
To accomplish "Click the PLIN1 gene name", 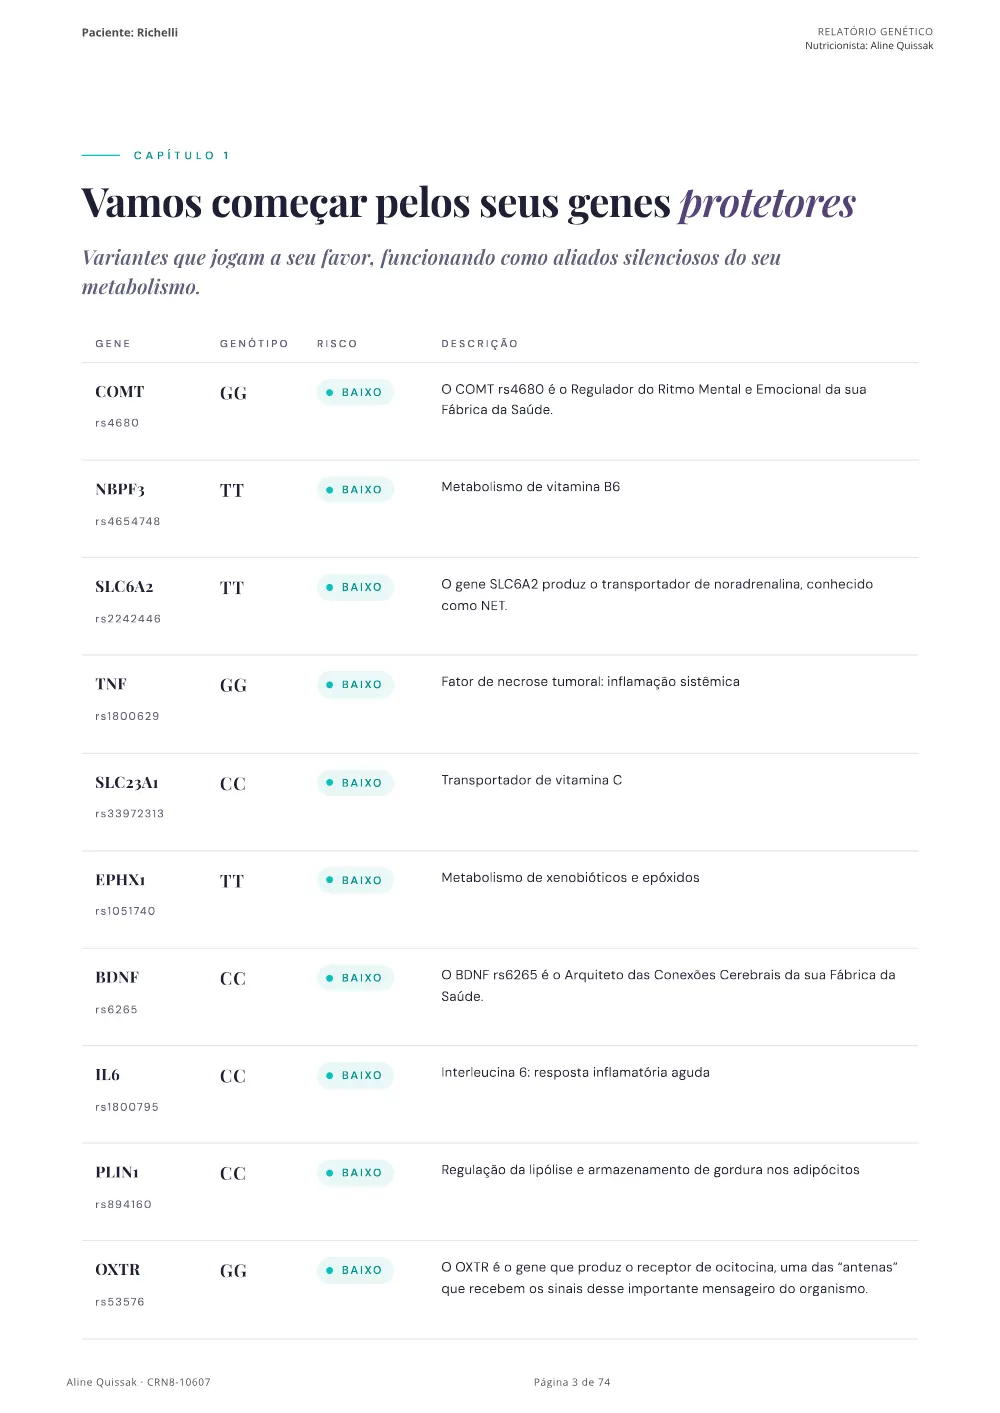I will pyautogui.click(x=117, y=1172).
